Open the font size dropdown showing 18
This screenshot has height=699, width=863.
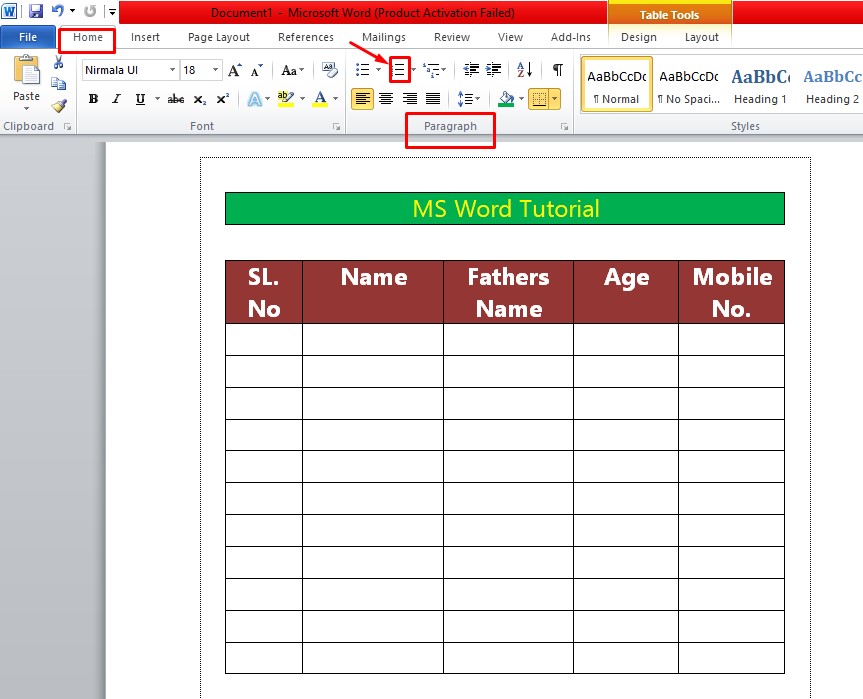201,70
